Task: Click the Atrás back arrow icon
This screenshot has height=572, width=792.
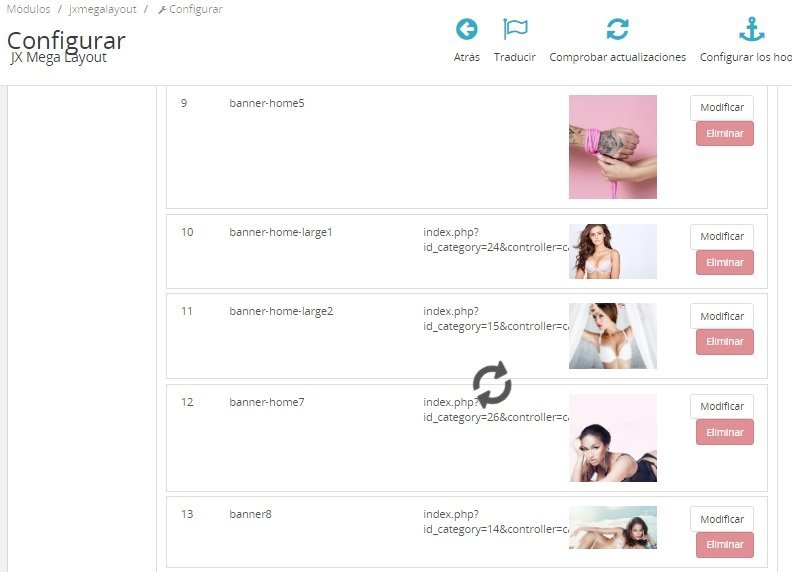Action: pos(466,29)
